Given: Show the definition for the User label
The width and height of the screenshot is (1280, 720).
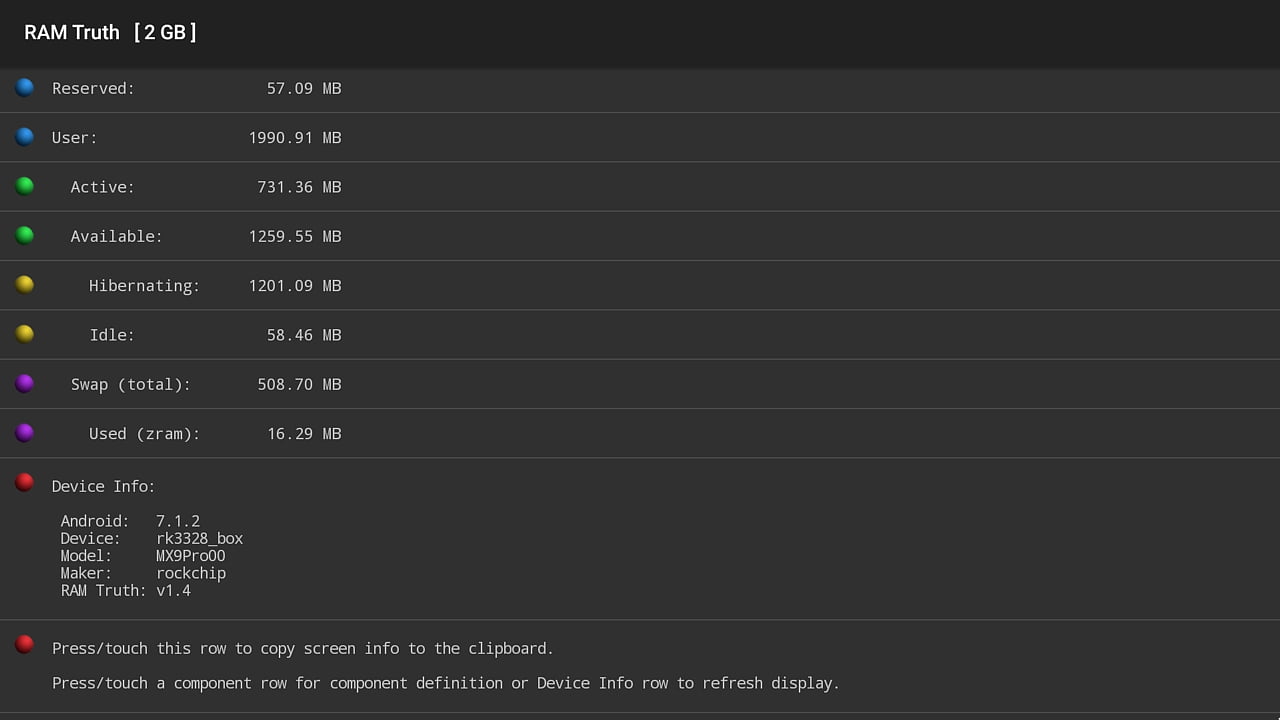Looking at the screenshot, I should pyautogui.click(x=75, y=138).
